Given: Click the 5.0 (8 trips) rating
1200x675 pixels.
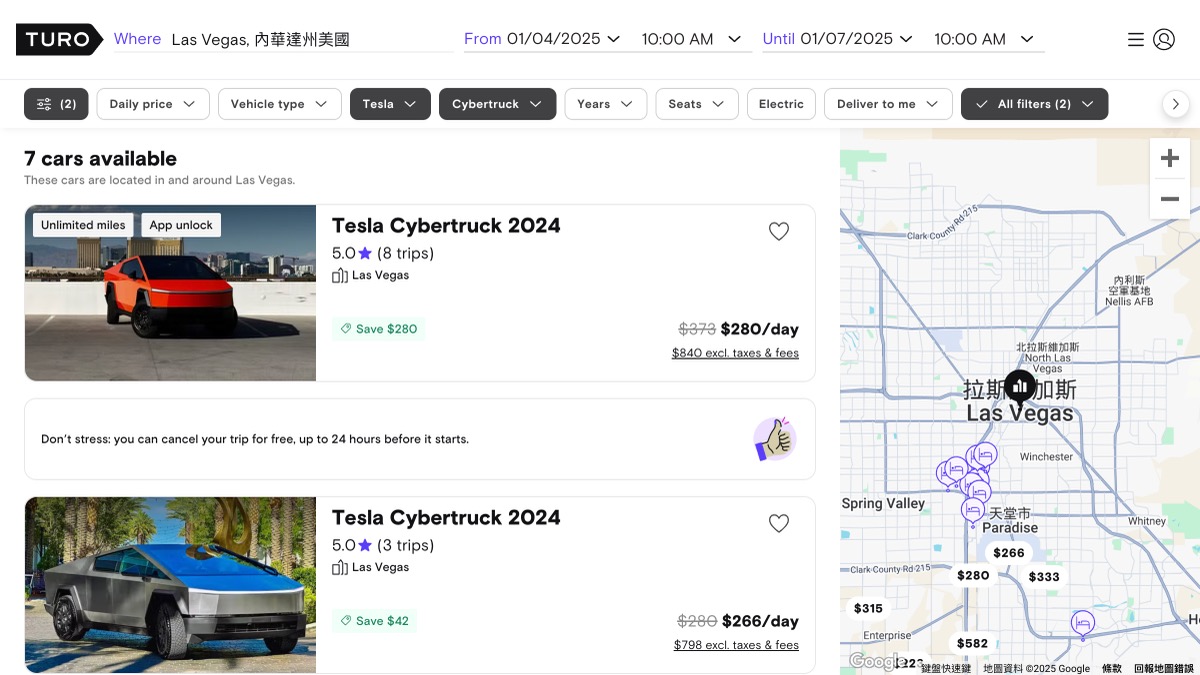Looking at the screenshot, I should 383,253.
